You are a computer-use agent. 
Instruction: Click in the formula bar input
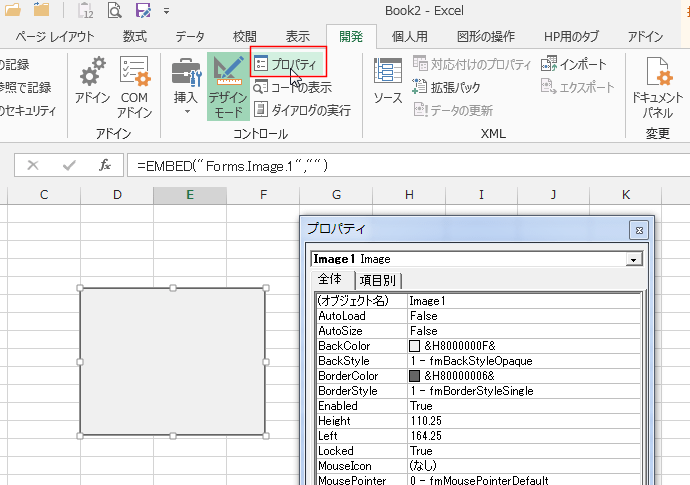400,165
